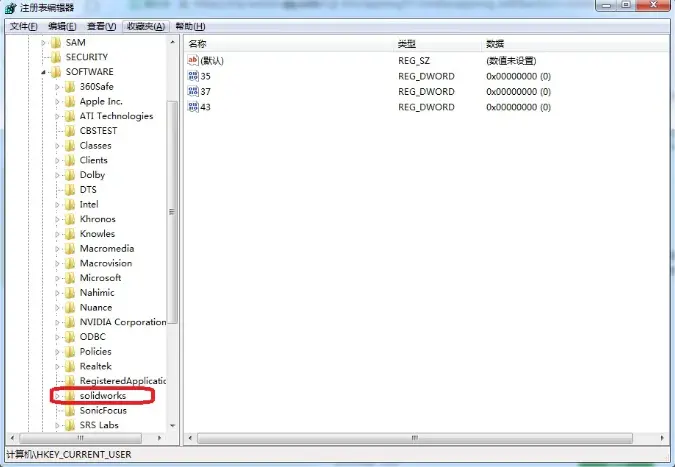Click the status bar path 计算机\HKEY_CURRENT_USER
Screen dimensions: 675x467
(x=69, y=455)
